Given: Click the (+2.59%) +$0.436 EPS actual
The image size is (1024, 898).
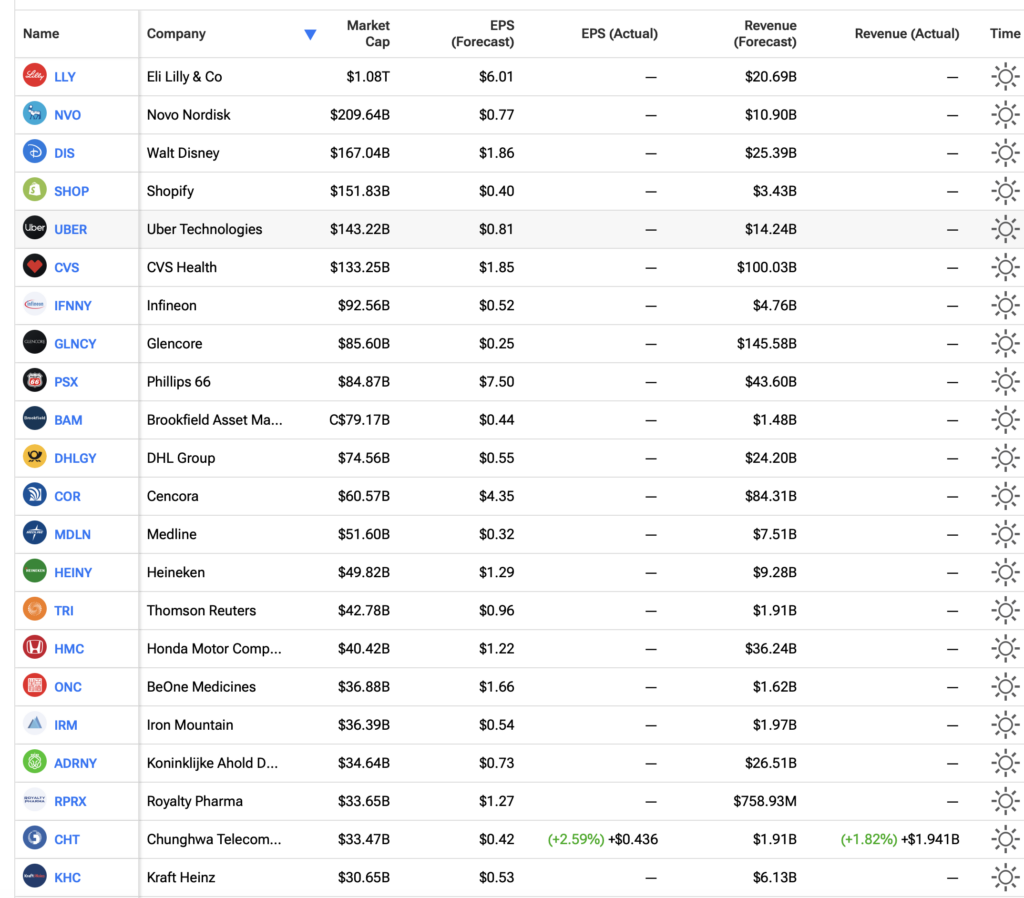Looking at the screenshot, I should point(602,839).
